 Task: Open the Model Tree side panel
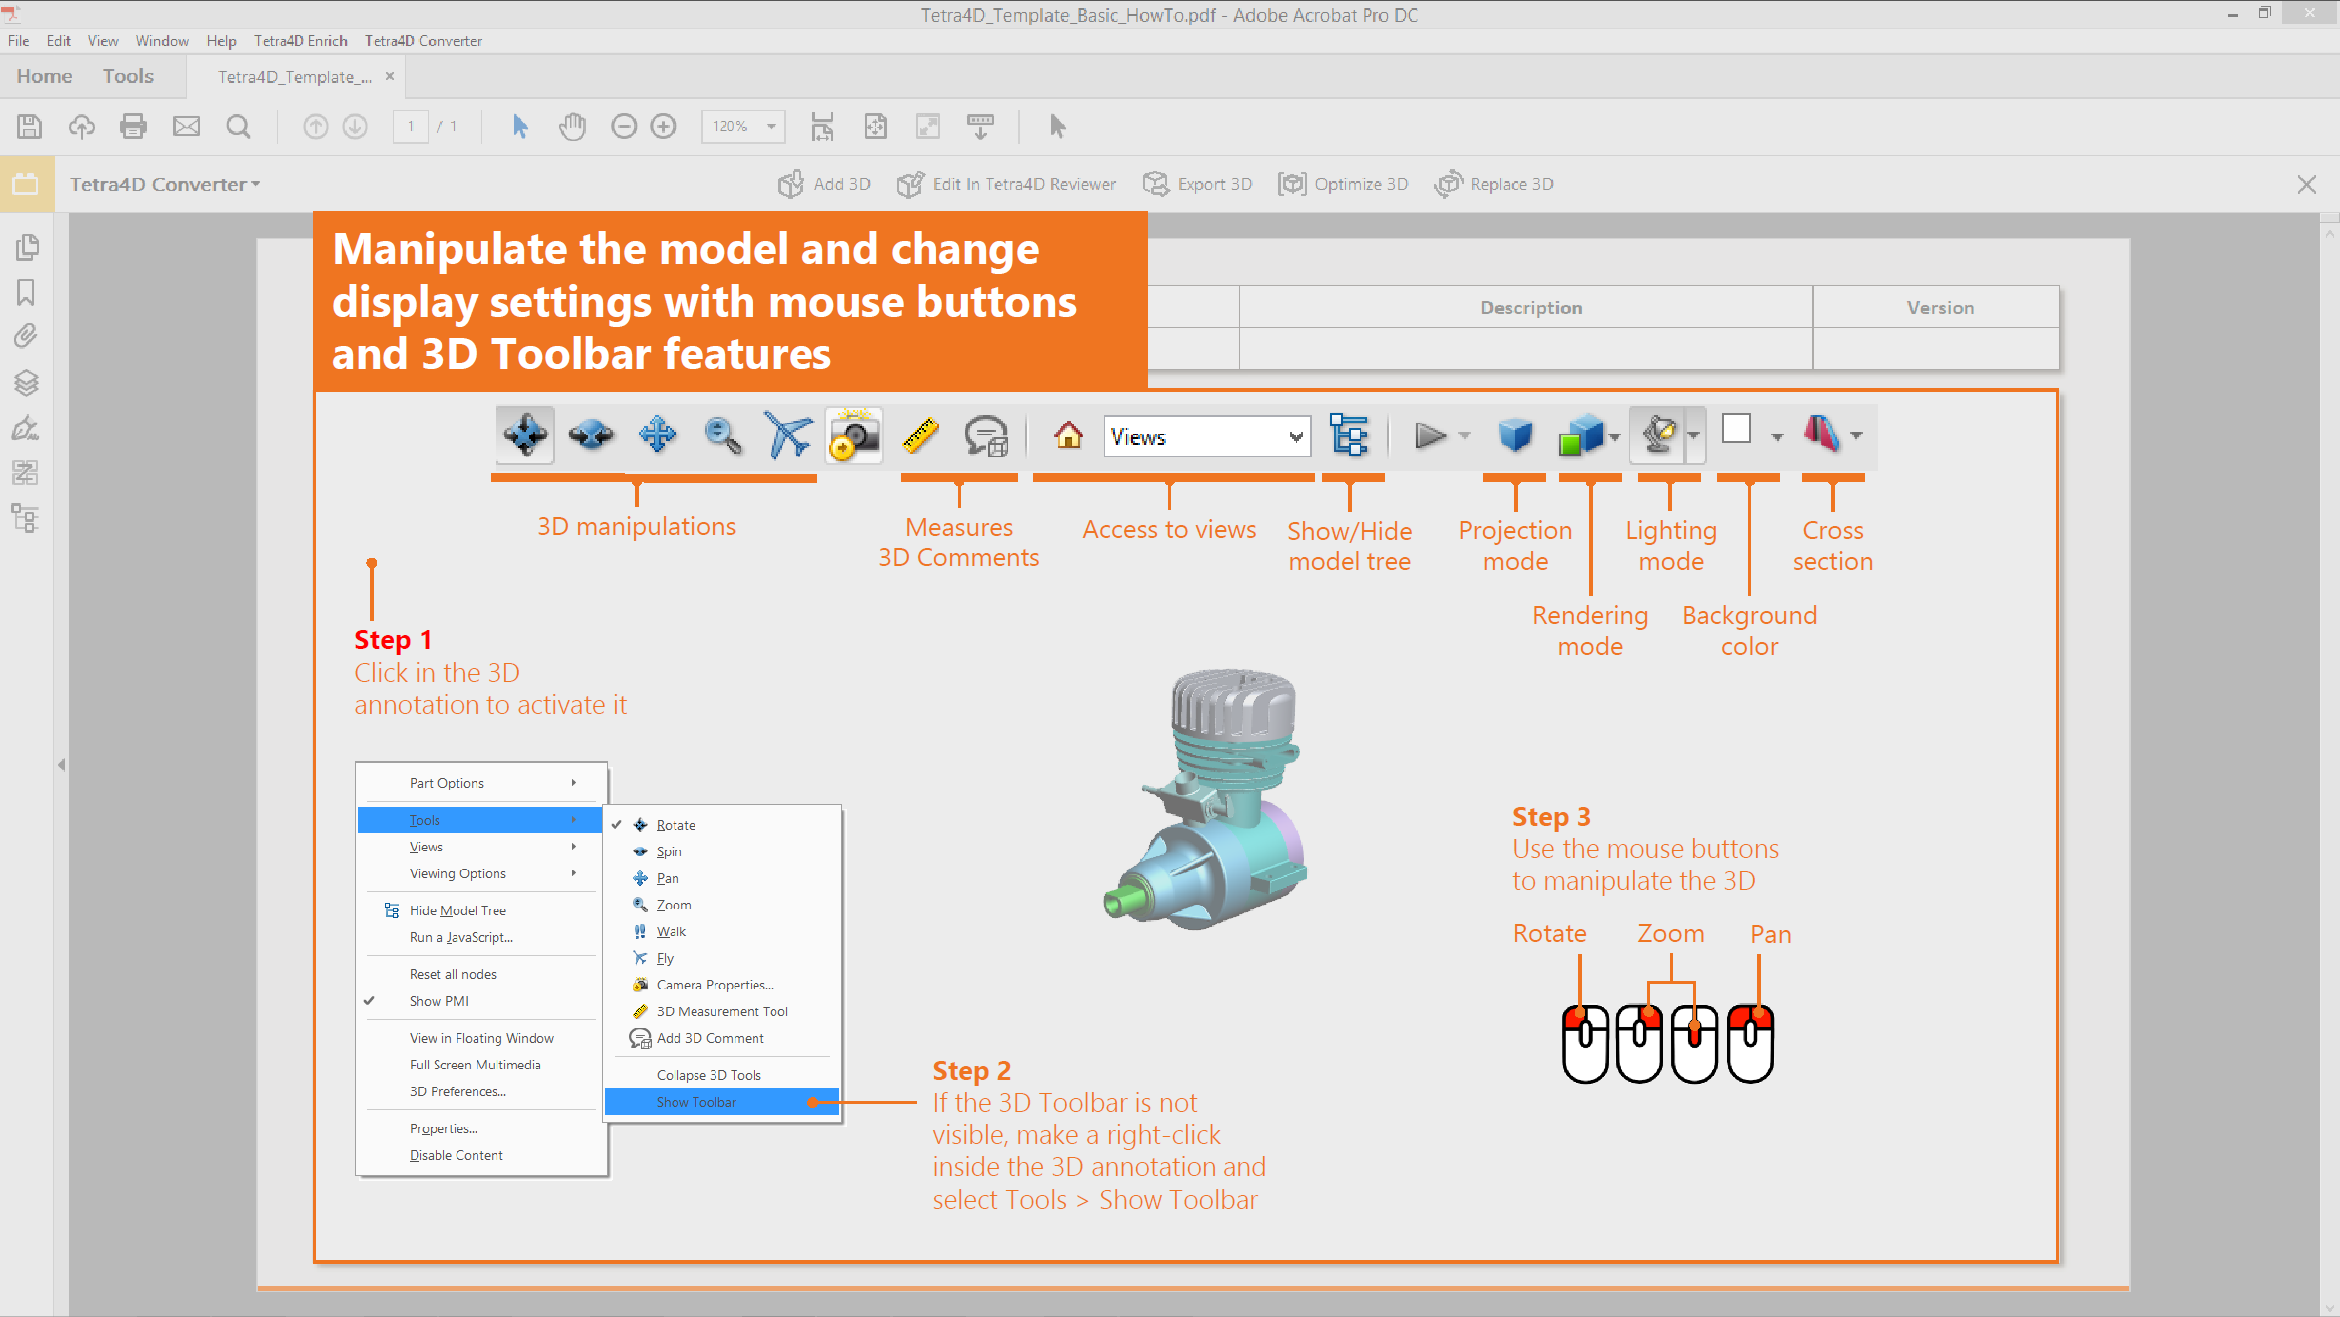(26, 518)
